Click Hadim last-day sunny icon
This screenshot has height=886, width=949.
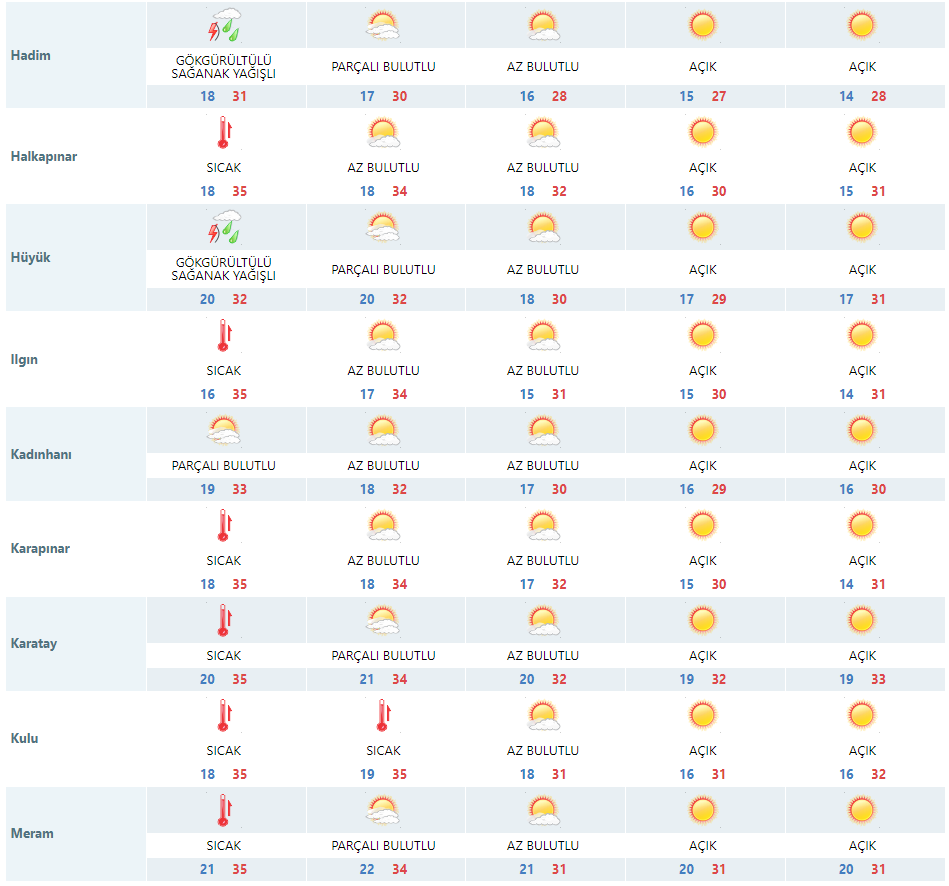(x=862, y=26)
